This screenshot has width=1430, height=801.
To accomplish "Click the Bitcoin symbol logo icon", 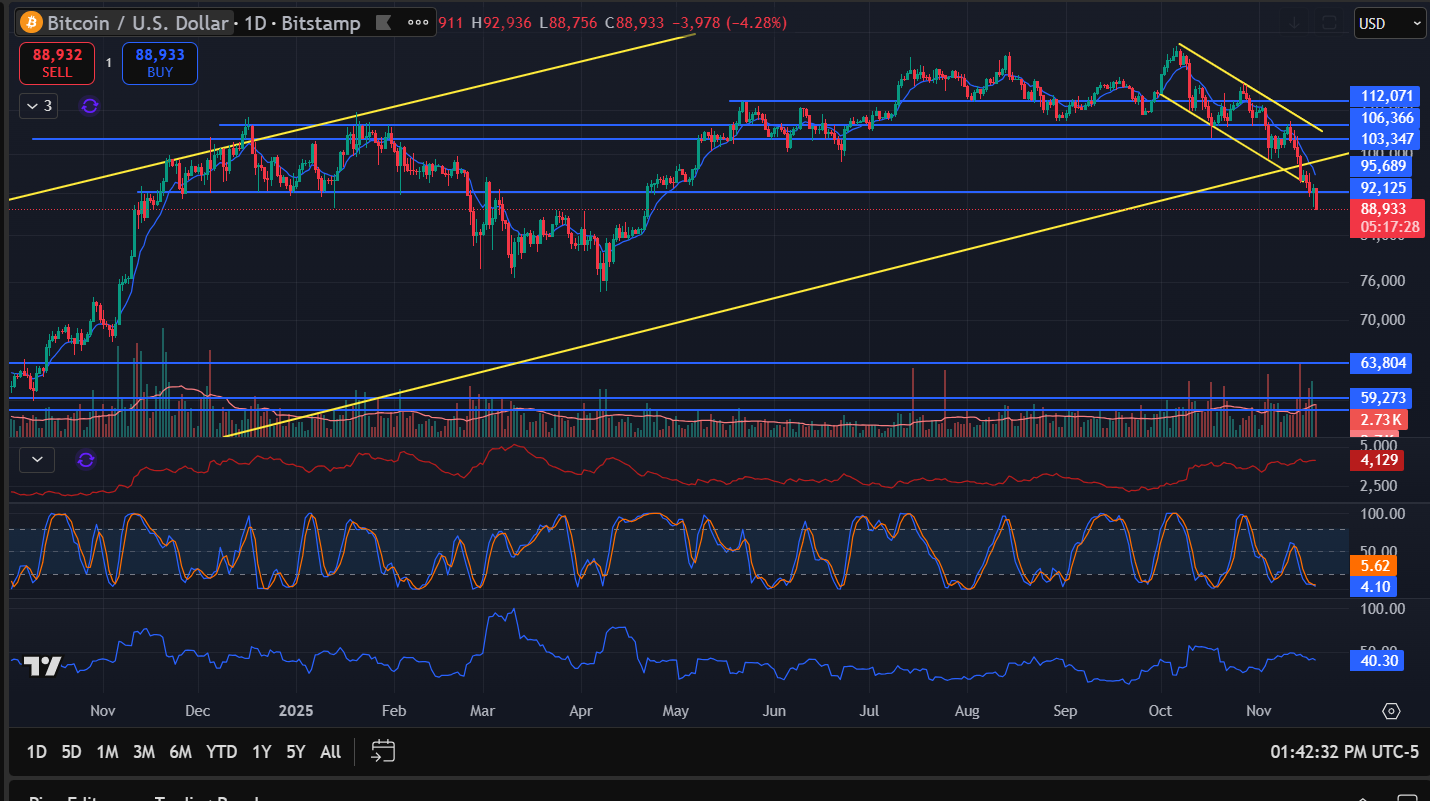I will click(x=31, y=23).
